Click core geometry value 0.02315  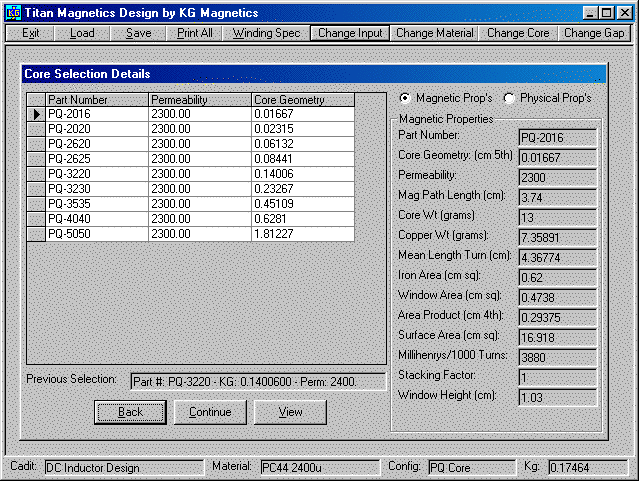[x=303, y=129]
